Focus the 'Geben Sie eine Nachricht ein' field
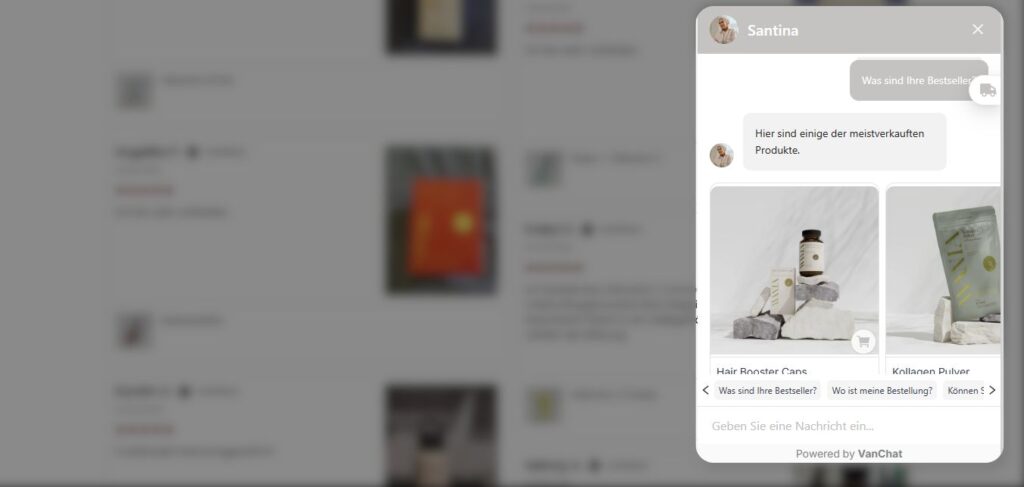Screen dimensions: 1024x487 (848, 426)
